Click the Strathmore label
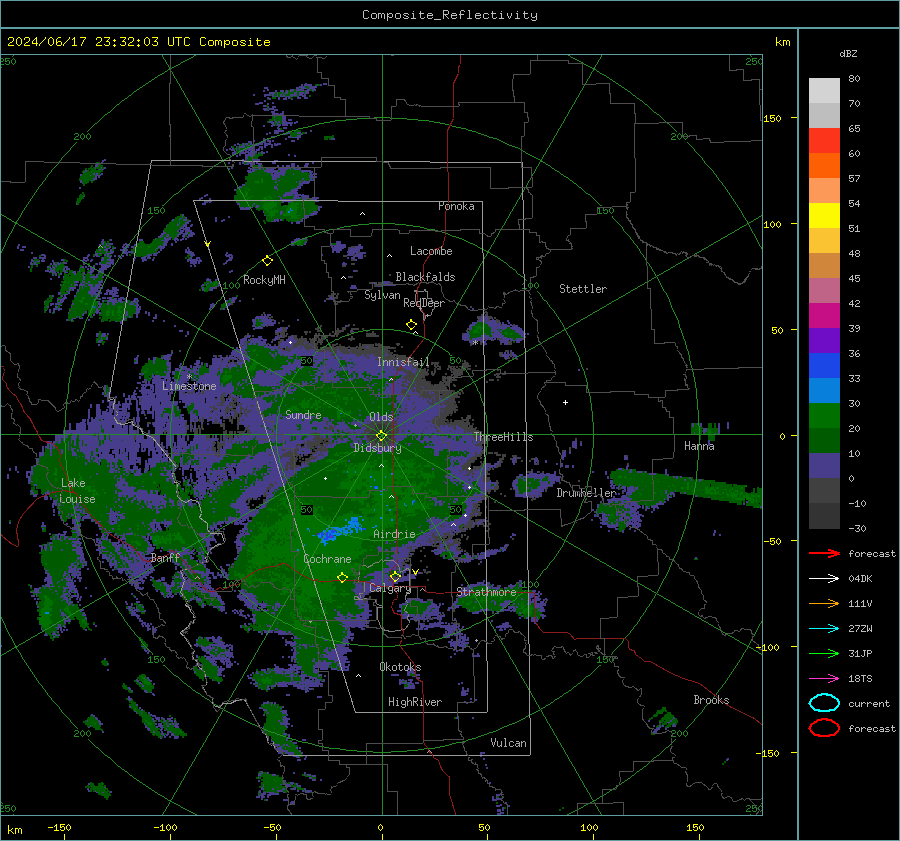This screenshot has width=900, height=841. [x=486, y=592]
